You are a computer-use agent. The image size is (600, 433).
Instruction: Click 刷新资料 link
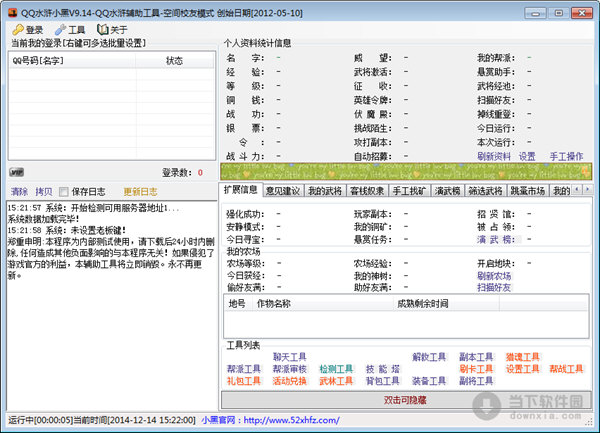494,156
